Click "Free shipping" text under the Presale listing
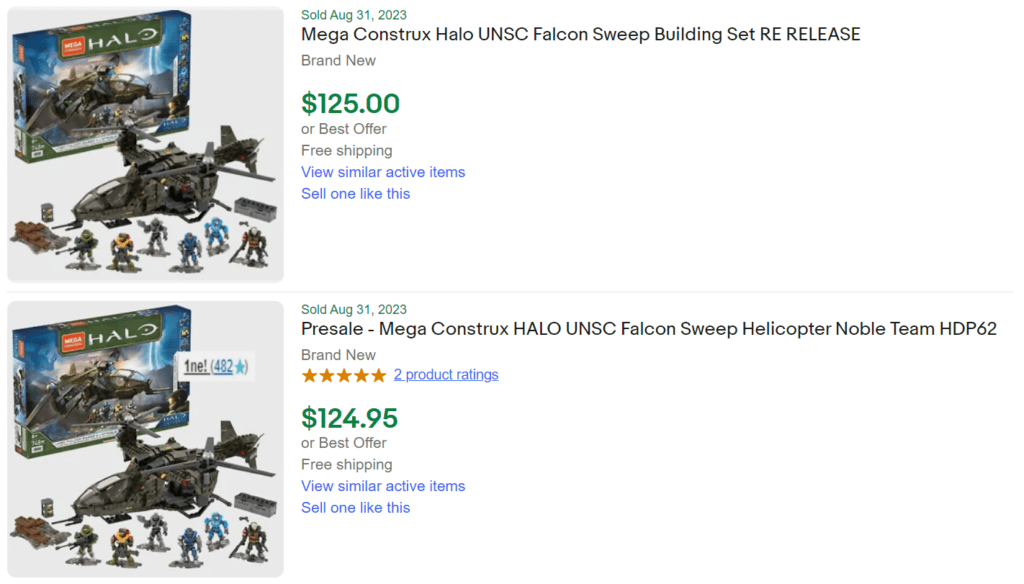 click(346, 464)
